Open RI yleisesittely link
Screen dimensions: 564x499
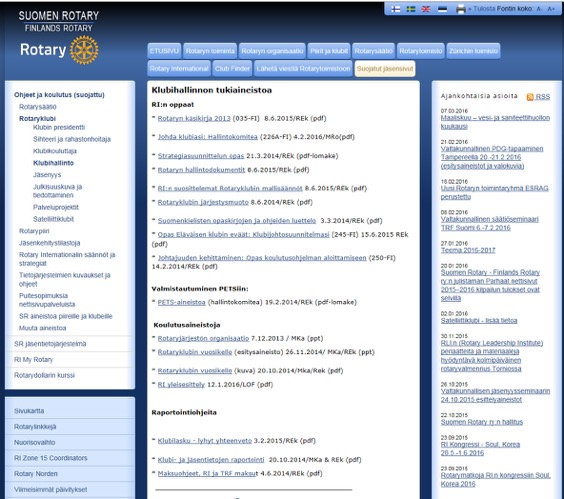[x=181, y=385]
